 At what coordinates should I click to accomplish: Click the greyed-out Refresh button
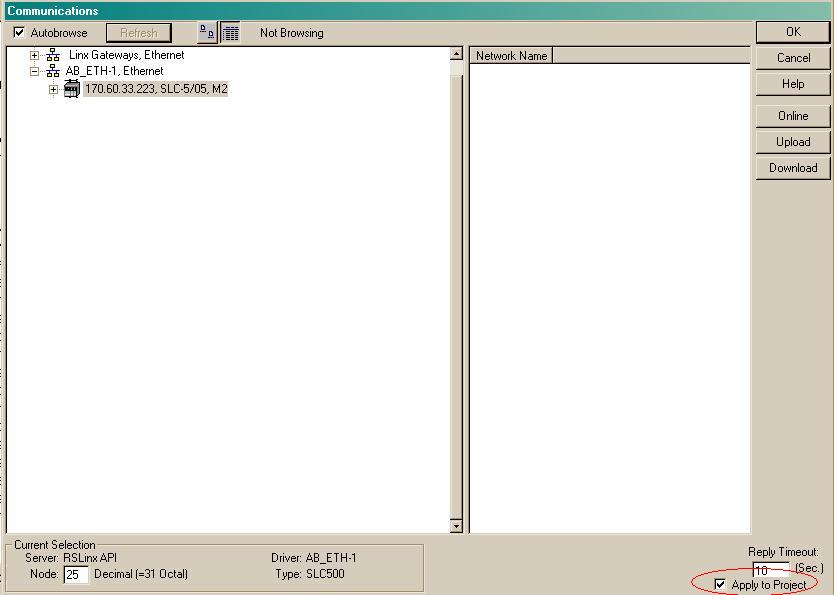pos(139,33)
